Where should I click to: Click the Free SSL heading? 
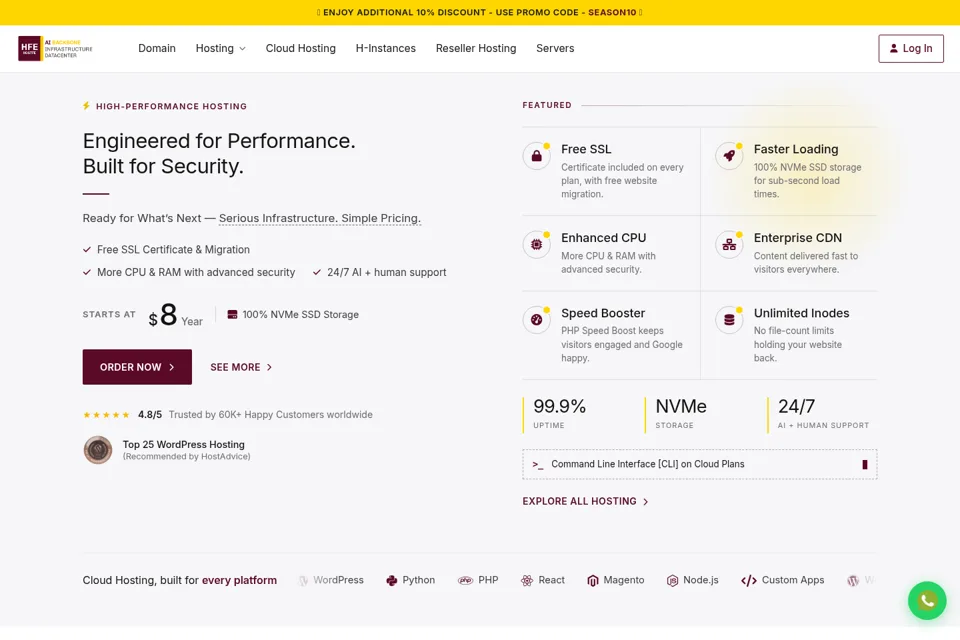click(586, 149)
